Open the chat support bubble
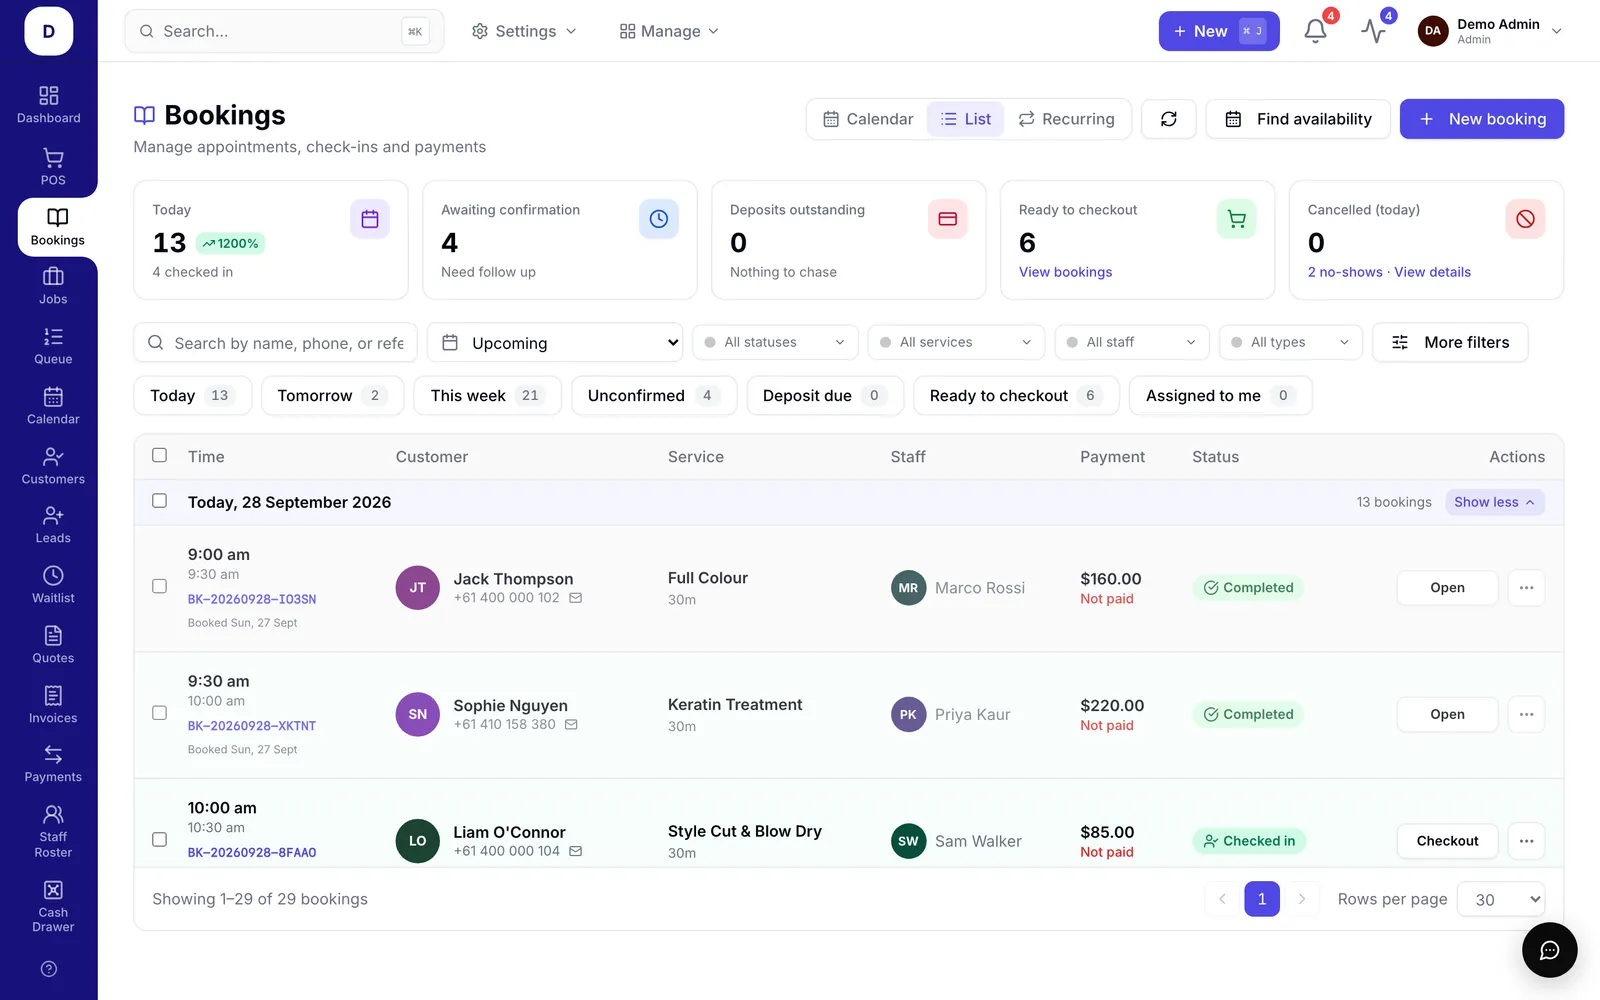 [1549, 950]
